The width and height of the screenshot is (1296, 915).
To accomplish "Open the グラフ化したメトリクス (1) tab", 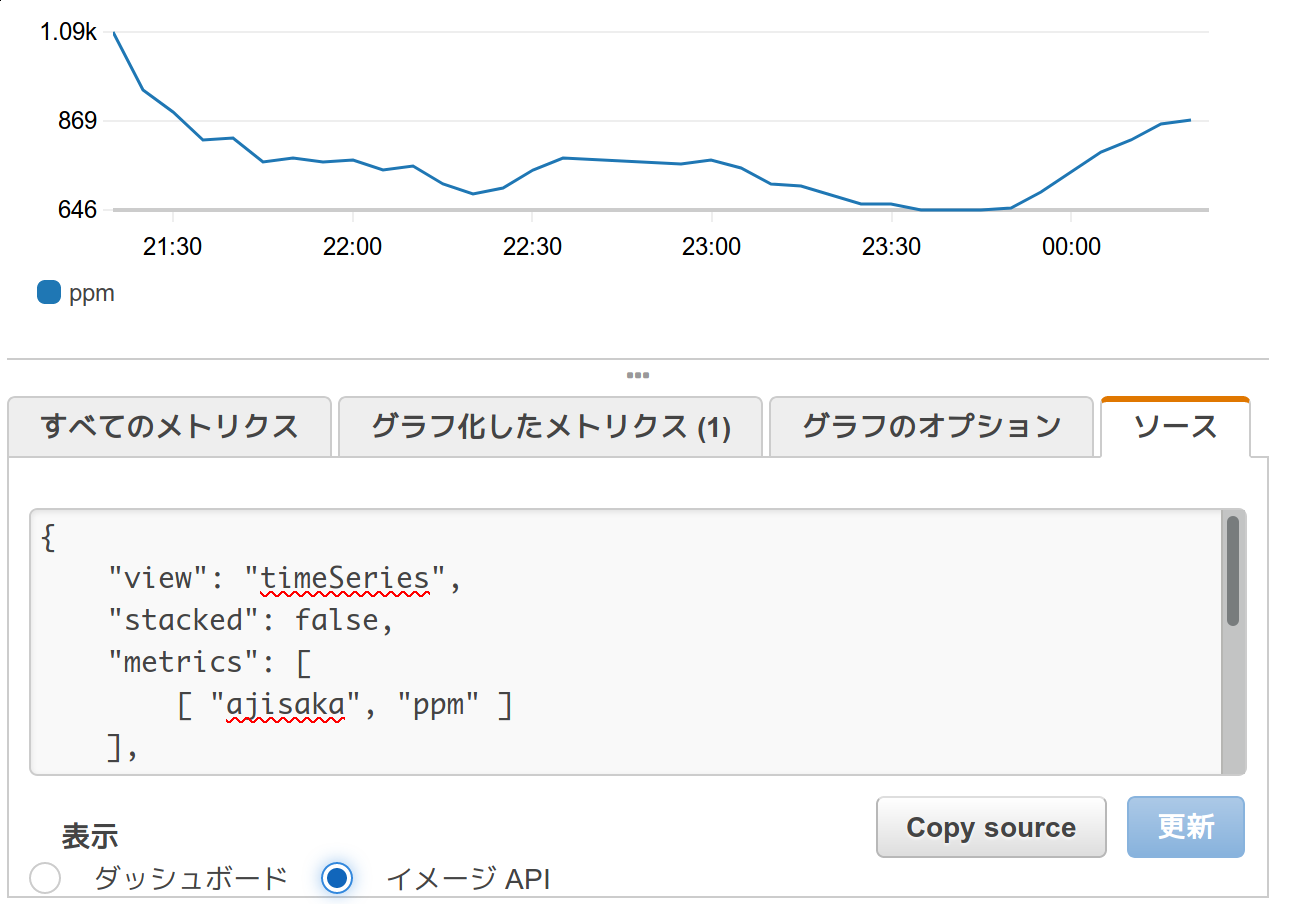I will pos(550,427).
